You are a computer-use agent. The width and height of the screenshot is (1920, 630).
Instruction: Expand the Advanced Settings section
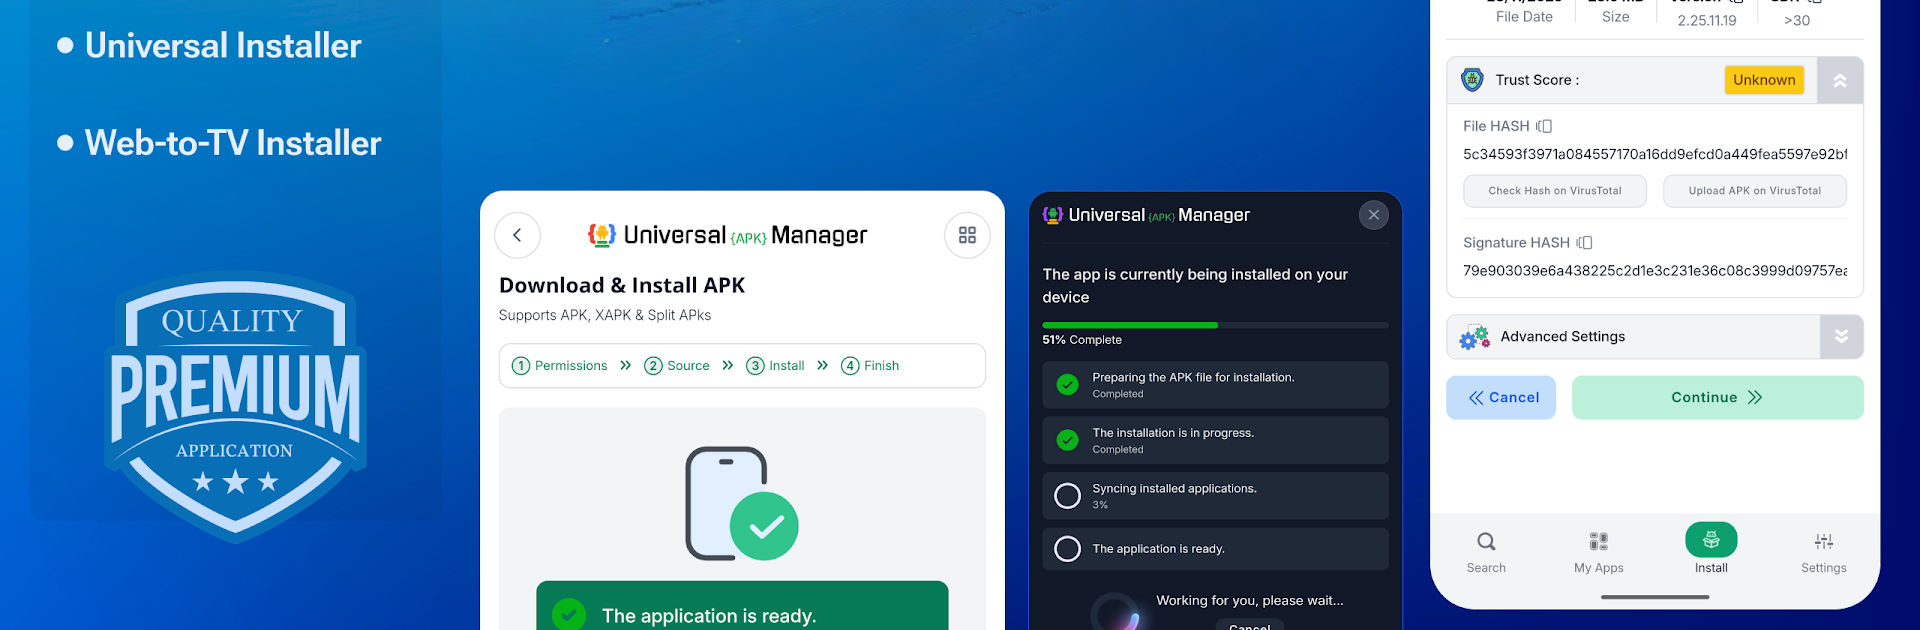coord(1840,337)
